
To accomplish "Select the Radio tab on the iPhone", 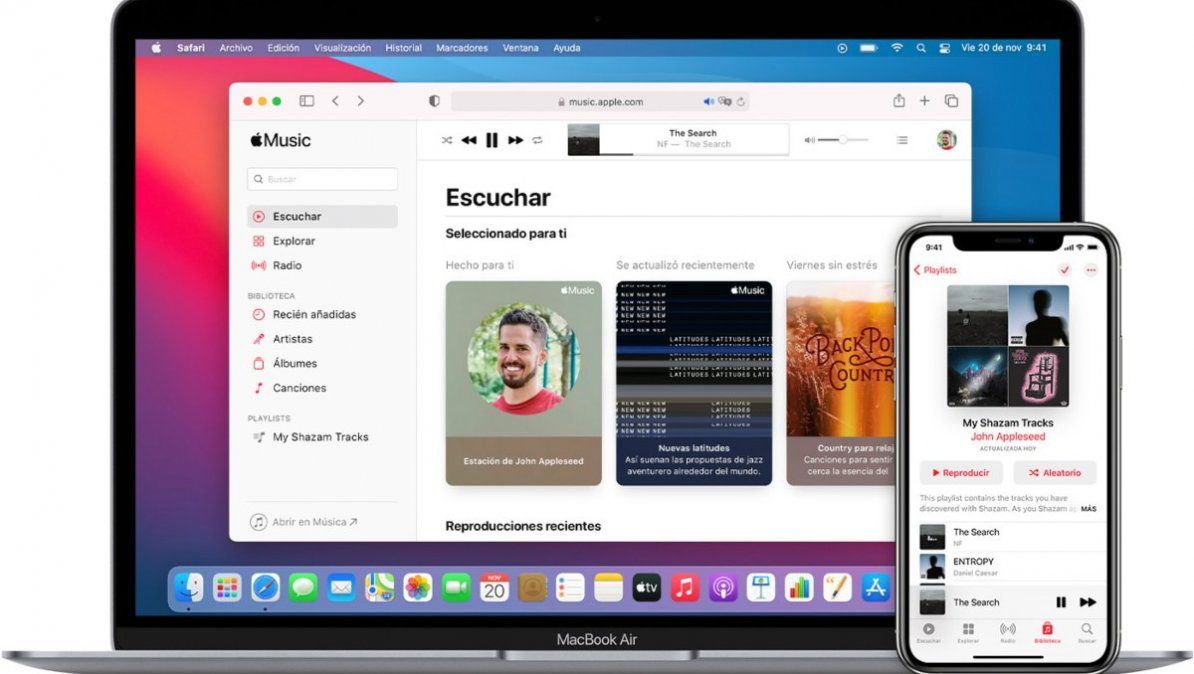I will (1006, 630).
